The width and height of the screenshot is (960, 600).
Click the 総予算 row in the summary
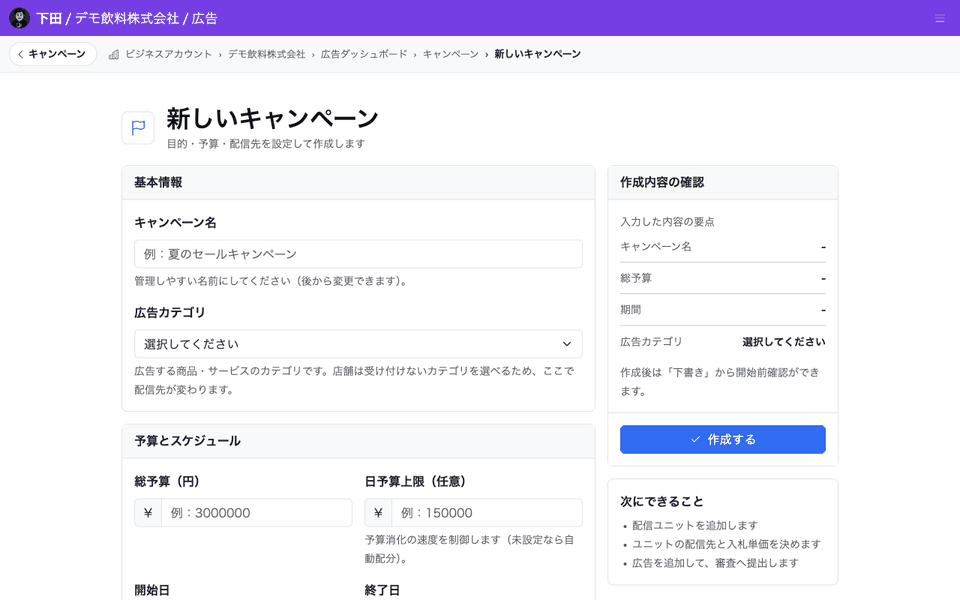click(x=722, y=279)
